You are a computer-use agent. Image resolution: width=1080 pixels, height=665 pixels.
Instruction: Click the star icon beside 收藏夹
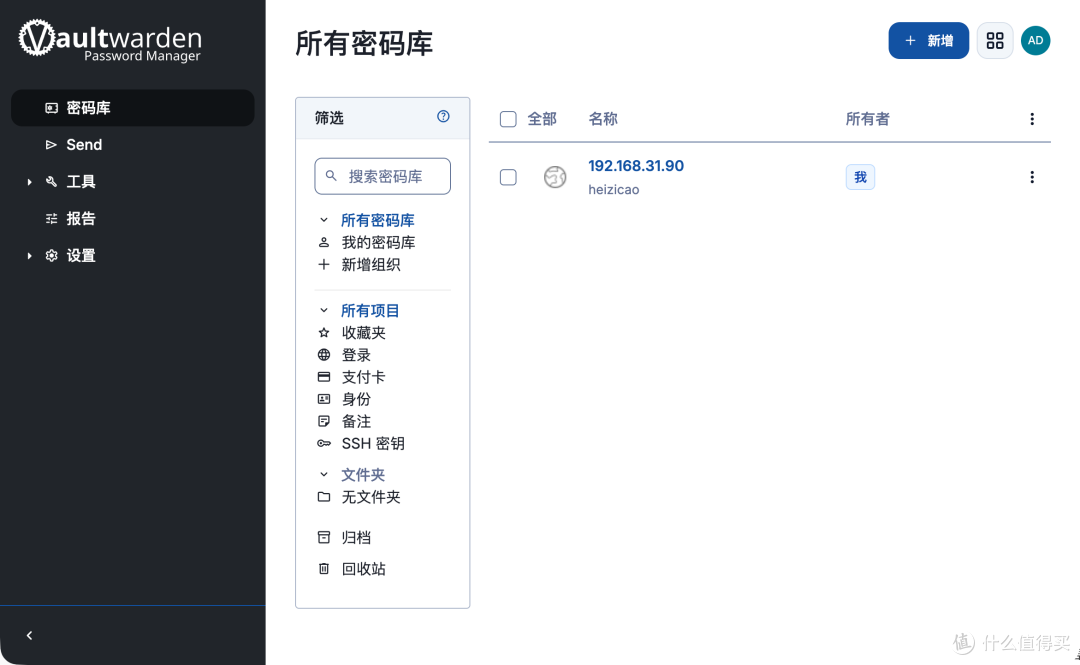point(324,333)
